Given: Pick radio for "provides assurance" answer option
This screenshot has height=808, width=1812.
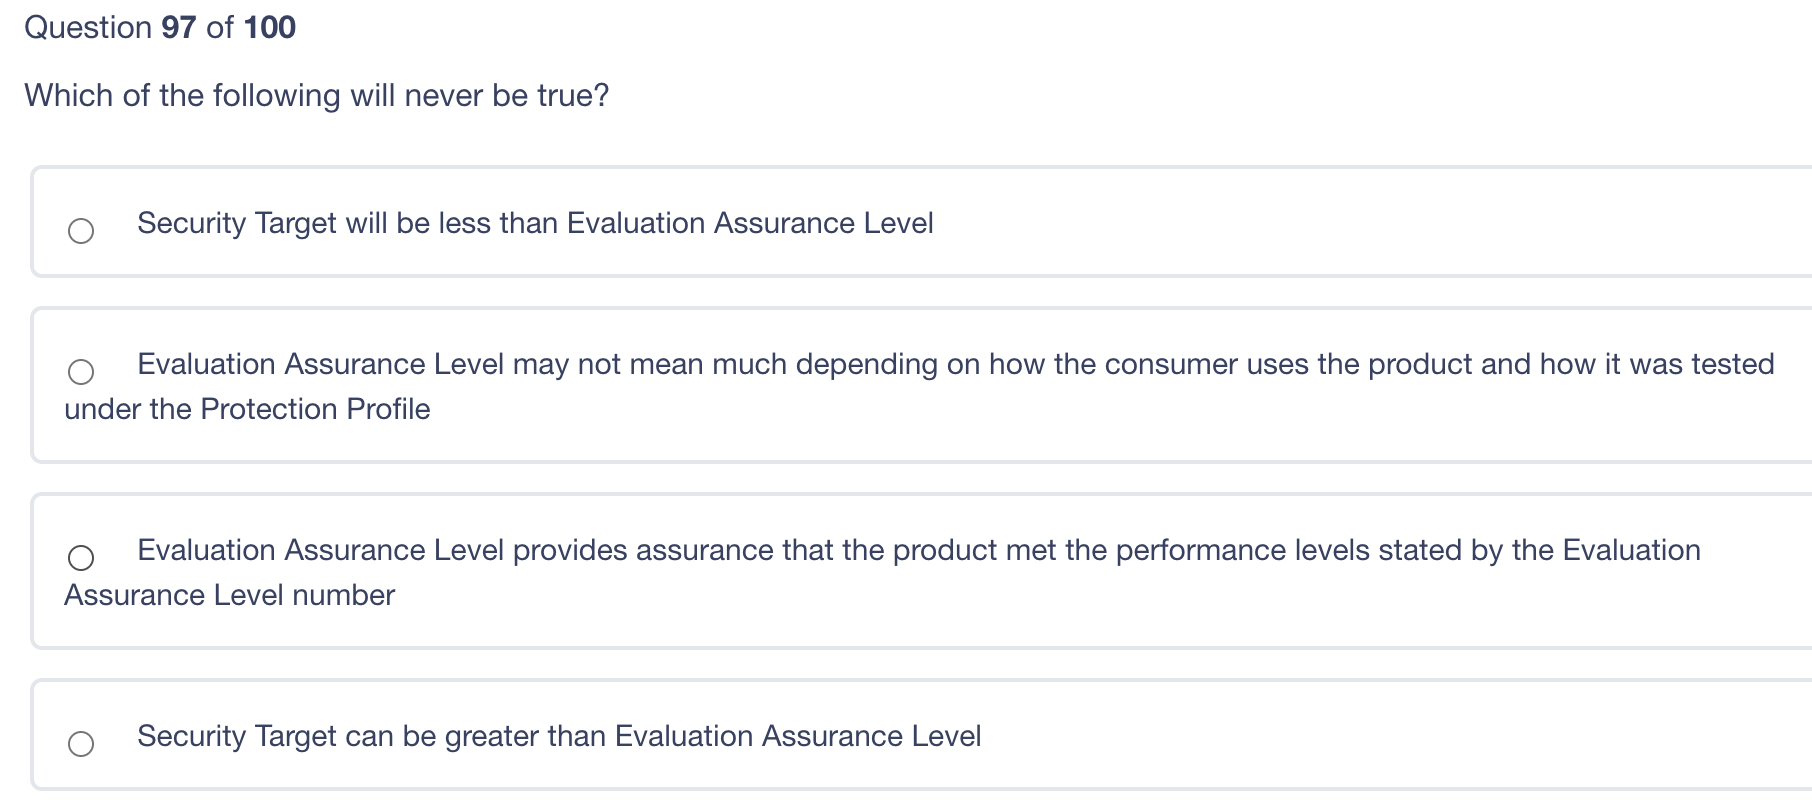Looking at the screenshot, I should [81, 558].
